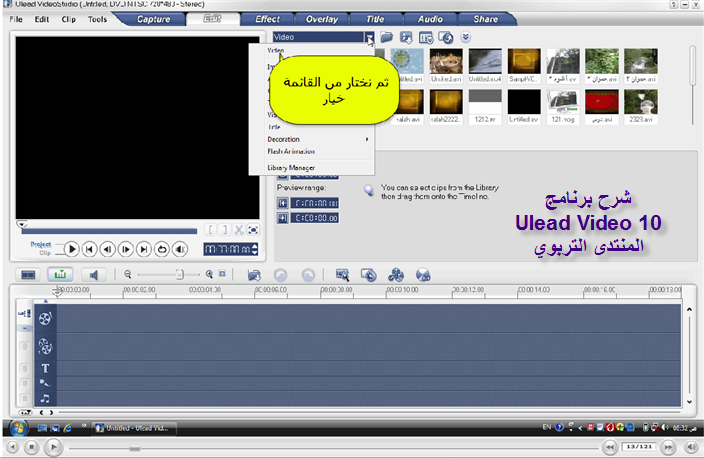
Task: Click the preview scrub bar
Action: 109,231
